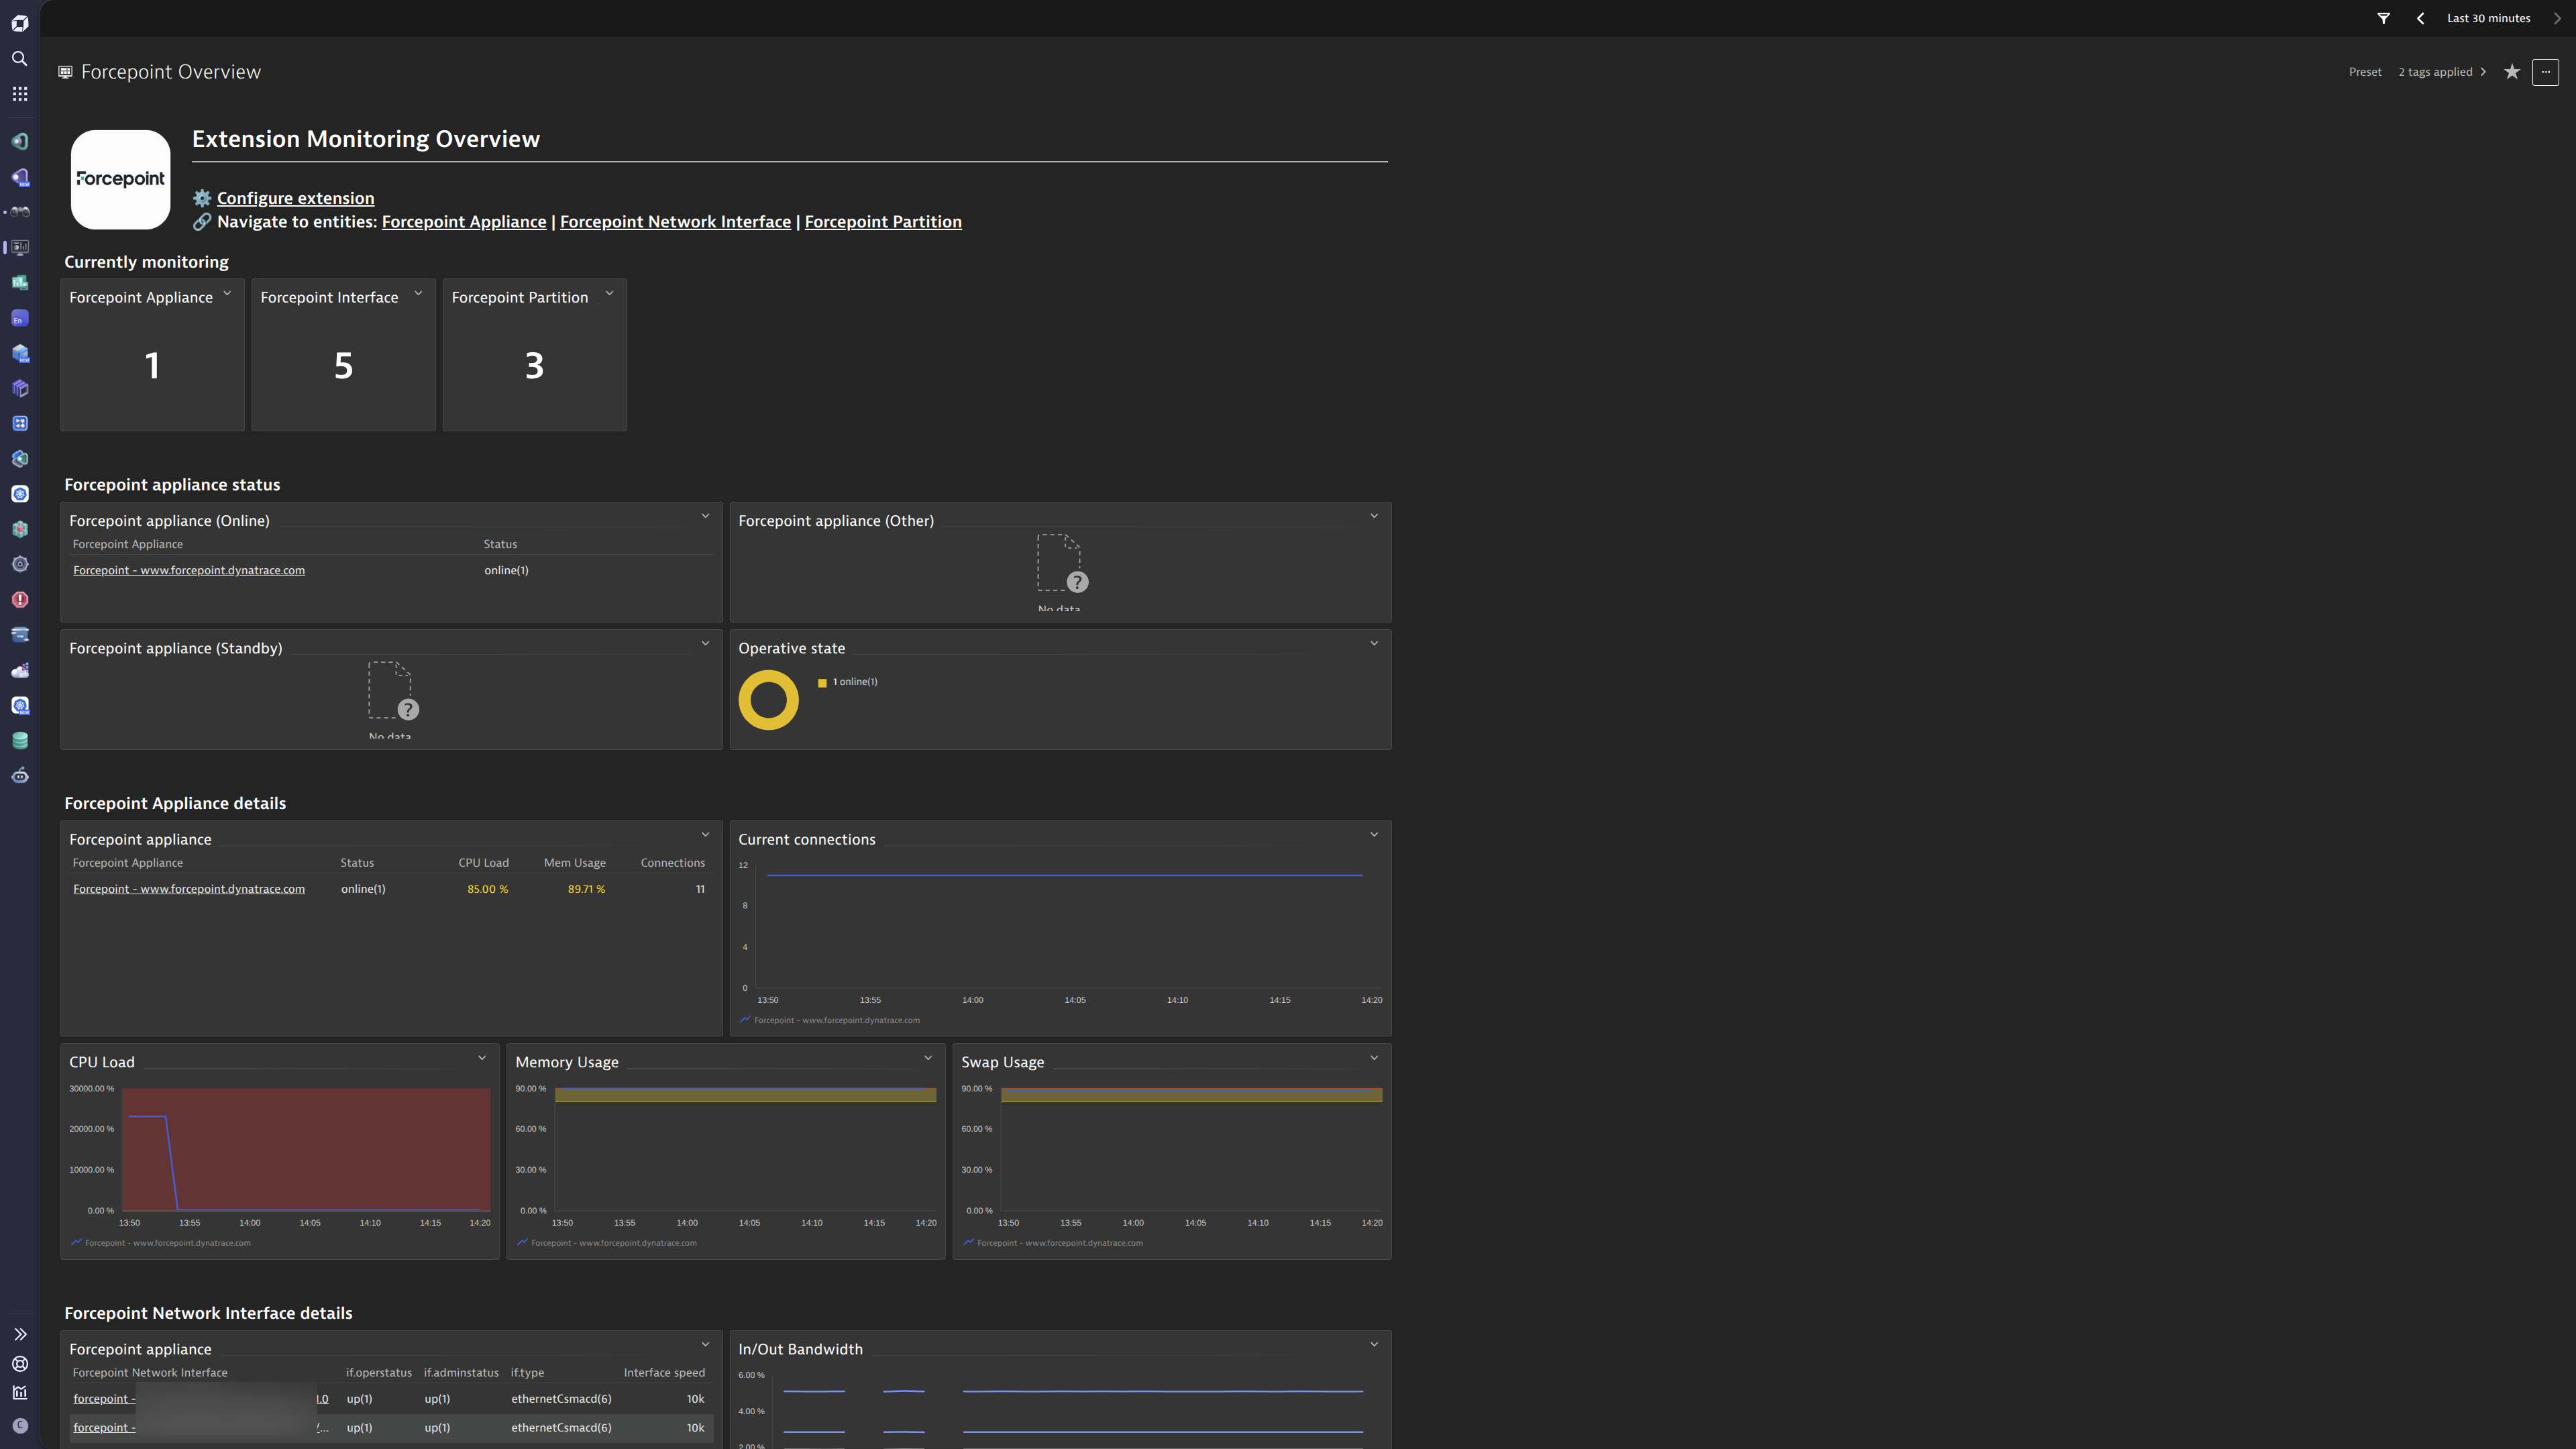Viewport: 2576px width, 1449px height.
Task: Go to previous timeframe arrow
Action: [x=2421, y=18]
